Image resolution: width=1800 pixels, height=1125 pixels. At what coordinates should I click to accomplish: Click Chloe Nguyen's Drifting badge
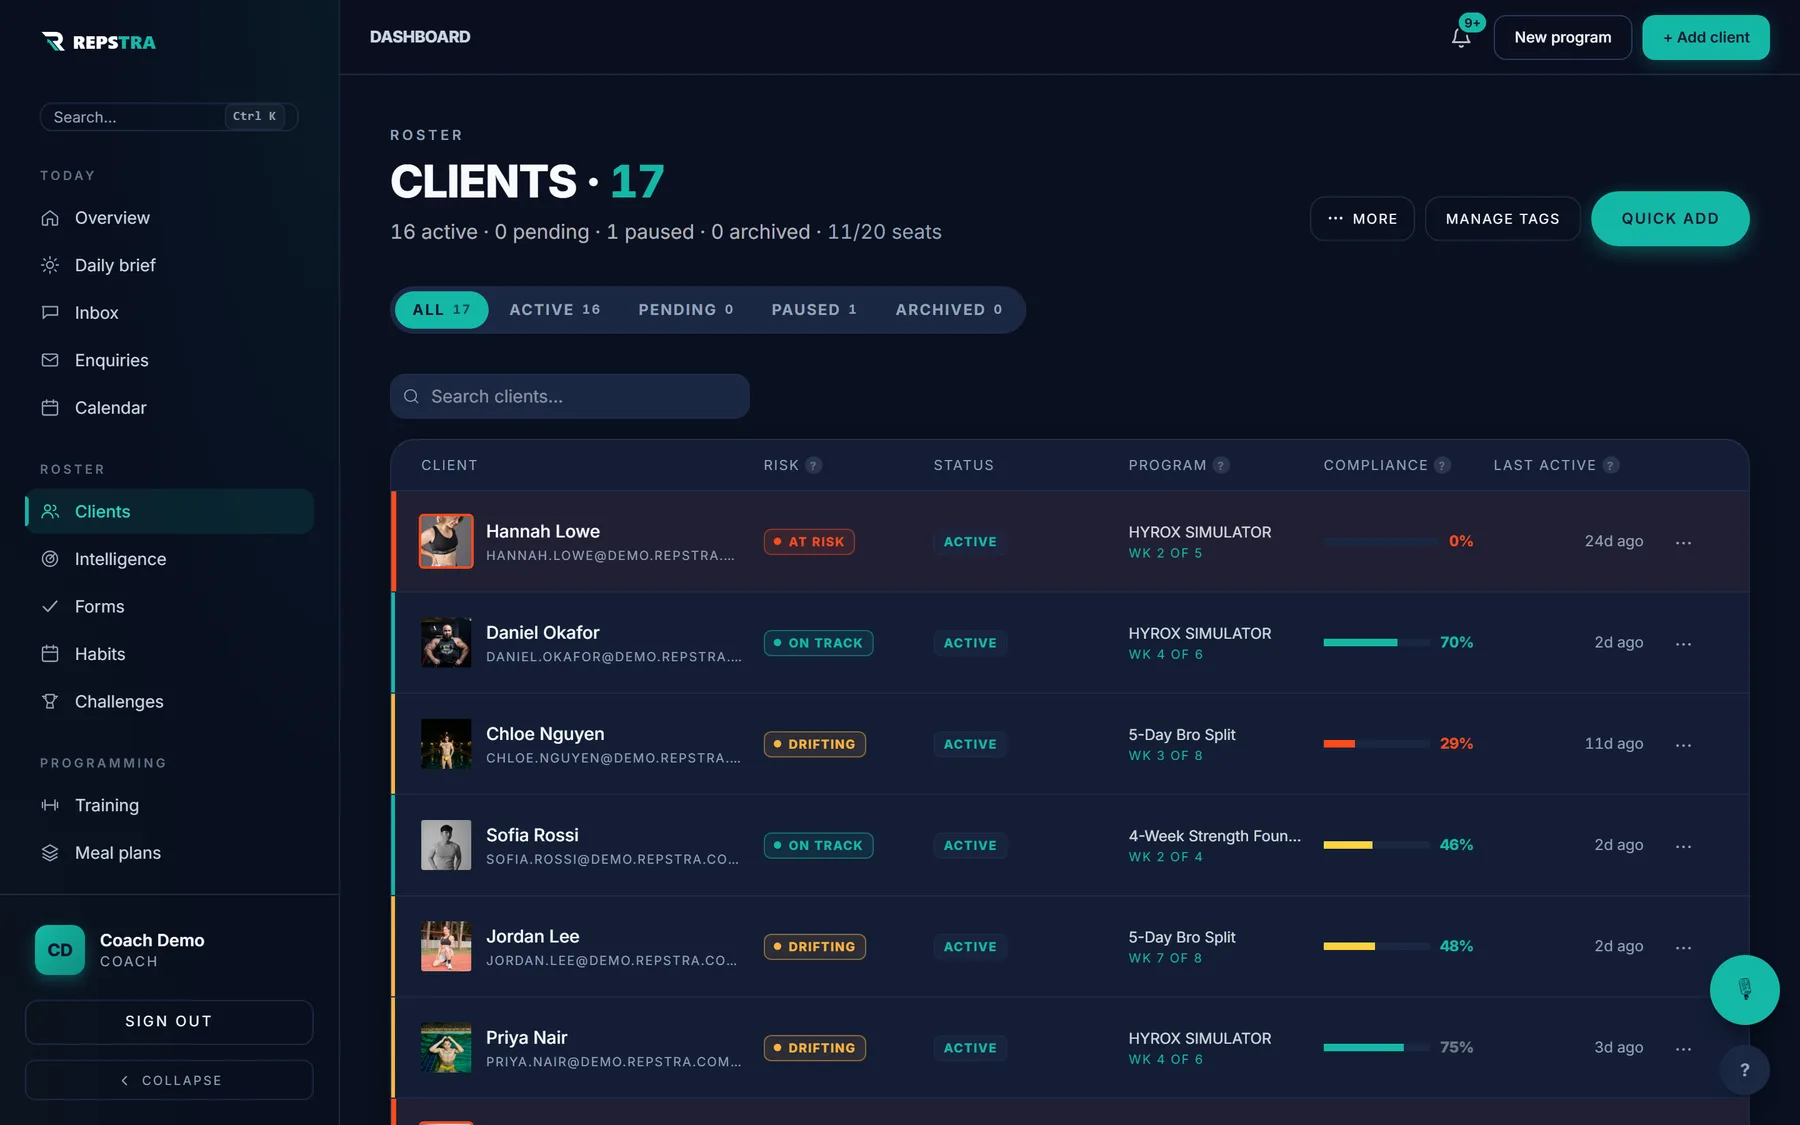tap(815, 744)
